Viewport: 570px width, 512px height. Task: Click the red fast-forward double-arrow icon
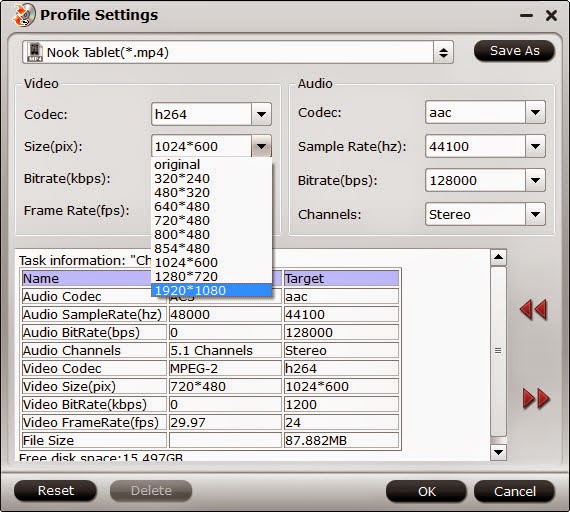tap(536, 399)
